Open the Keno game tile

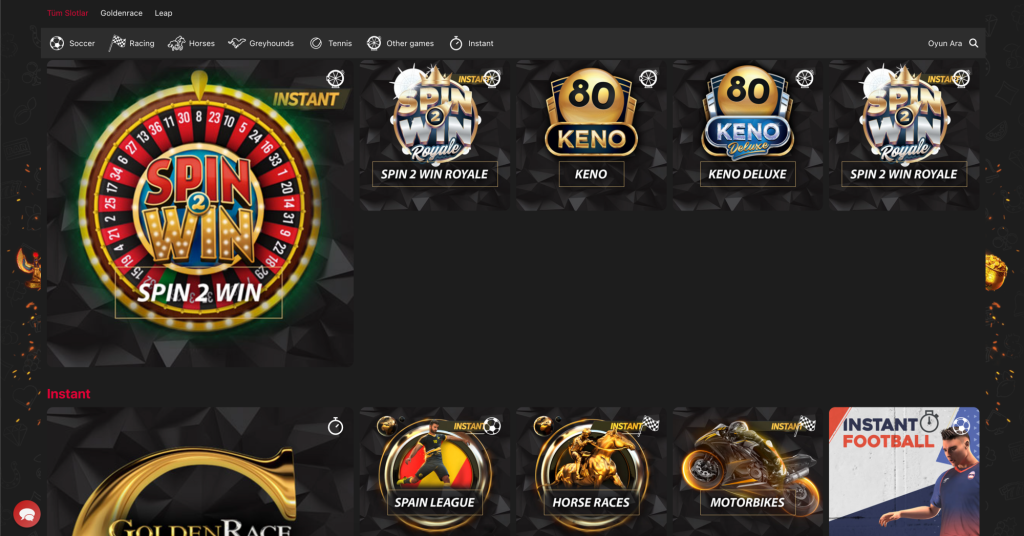[591, 135]
